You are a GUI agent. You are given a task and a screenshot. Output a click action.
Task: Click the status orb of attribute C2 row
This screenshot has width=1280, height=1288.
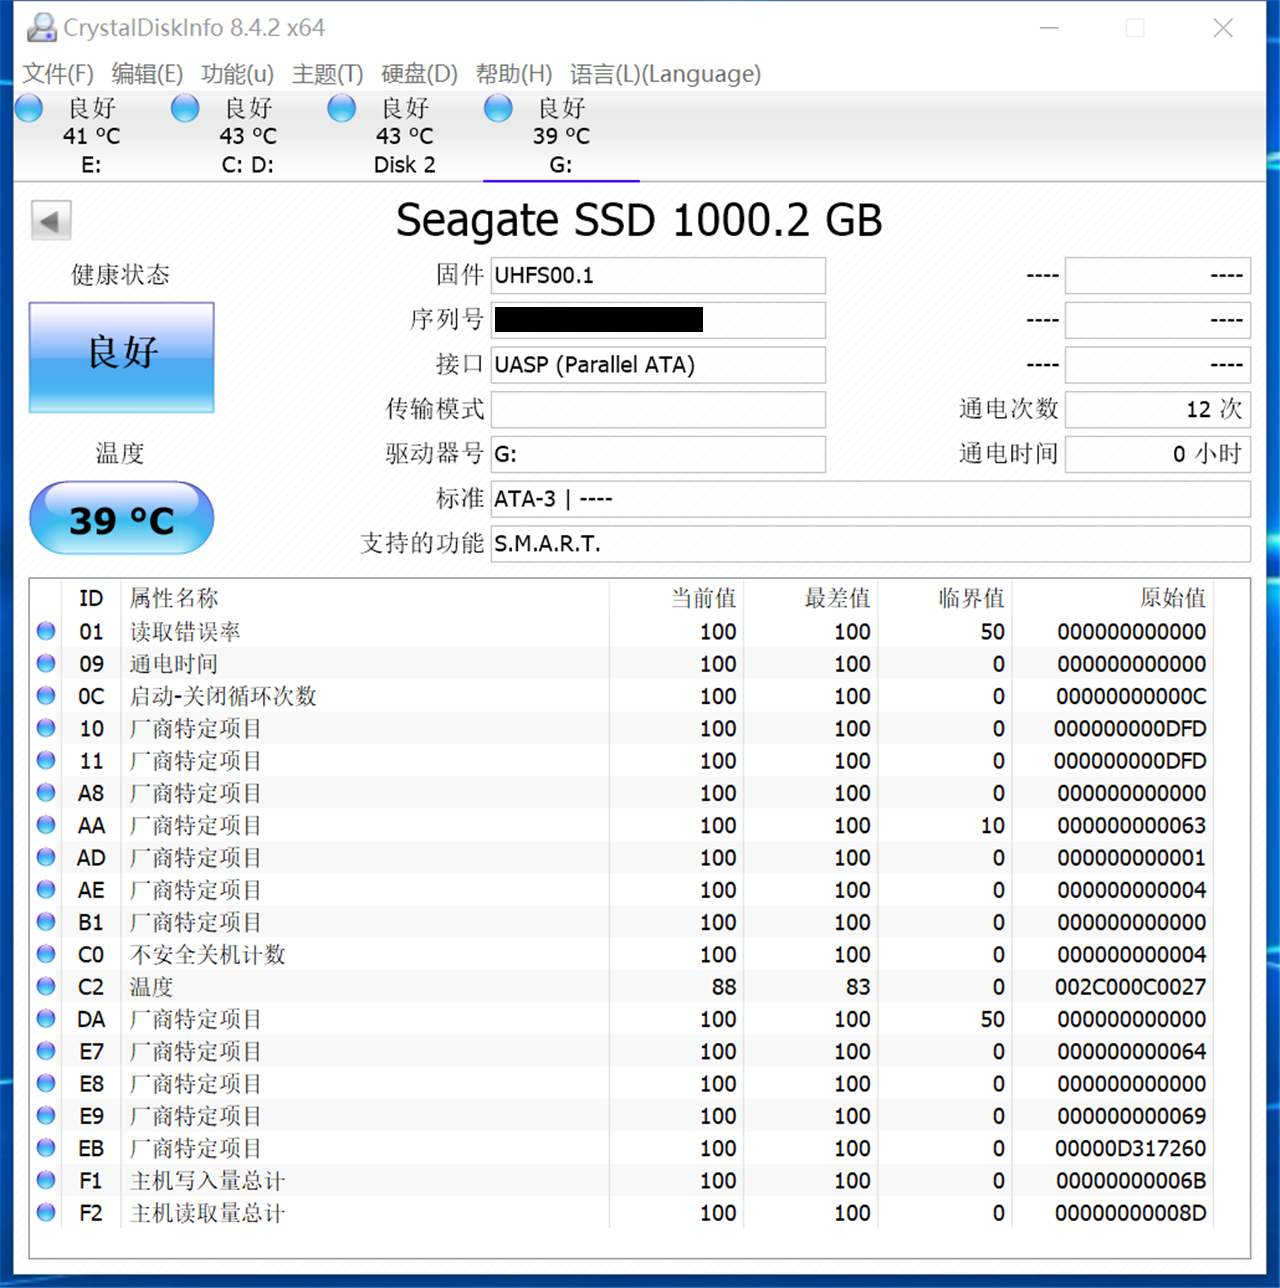click(x=46, y=986)
